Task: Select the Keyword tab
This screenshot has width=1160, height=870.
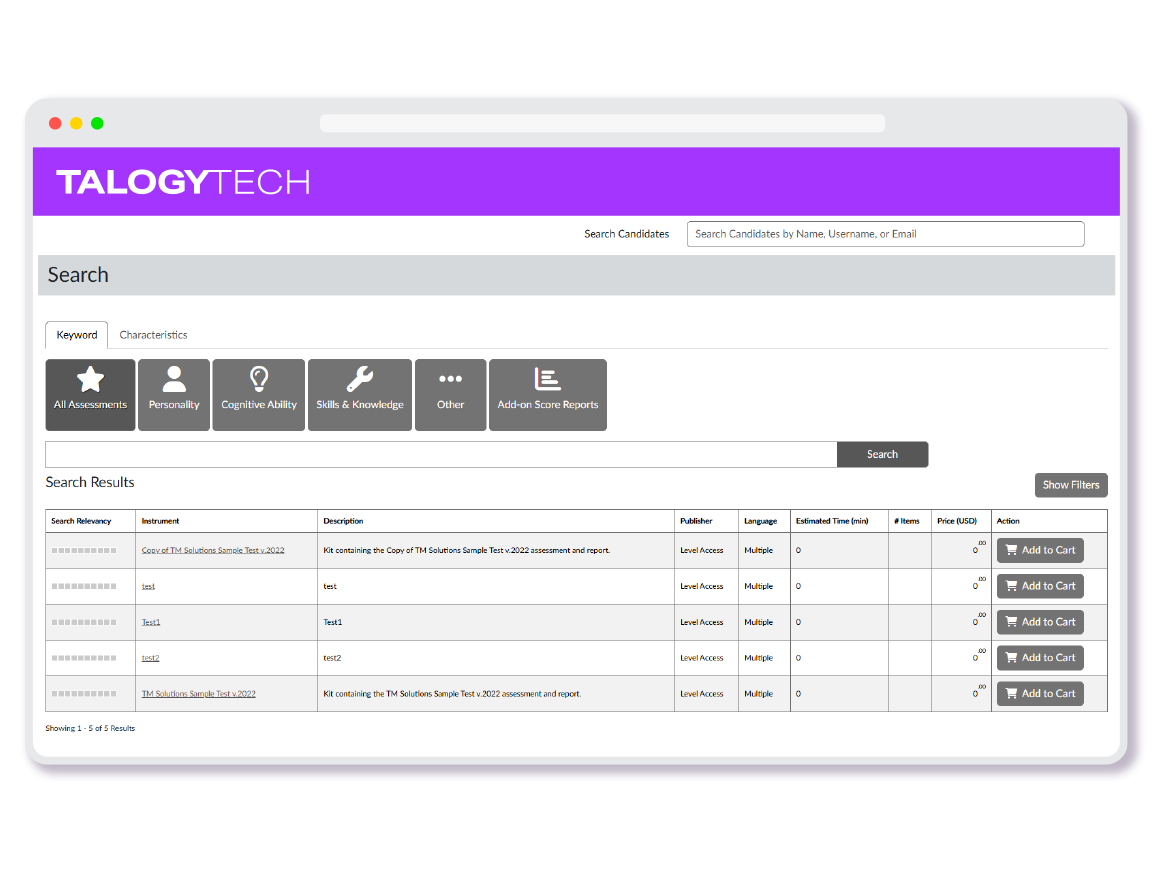Action: coord(76,334)
